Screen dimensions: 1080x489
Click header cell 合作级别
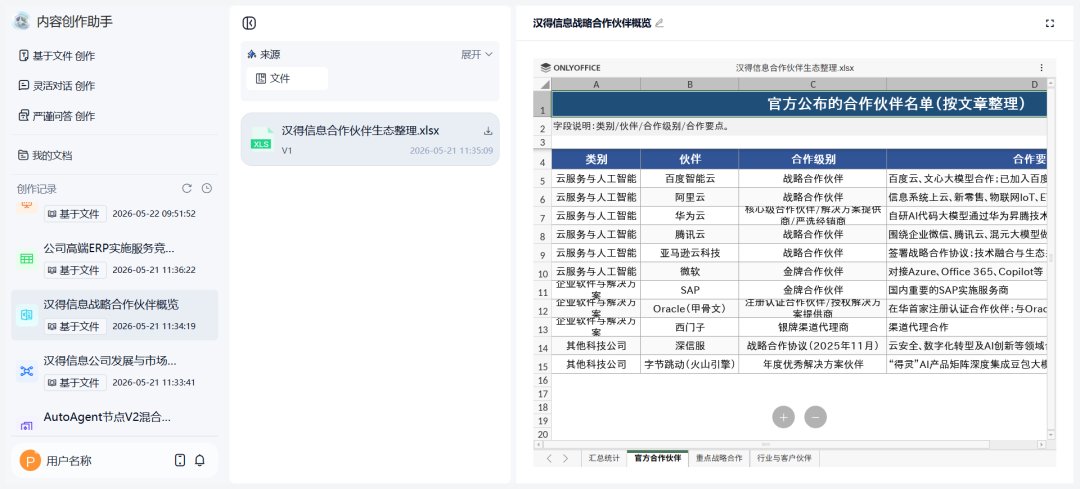813,159
